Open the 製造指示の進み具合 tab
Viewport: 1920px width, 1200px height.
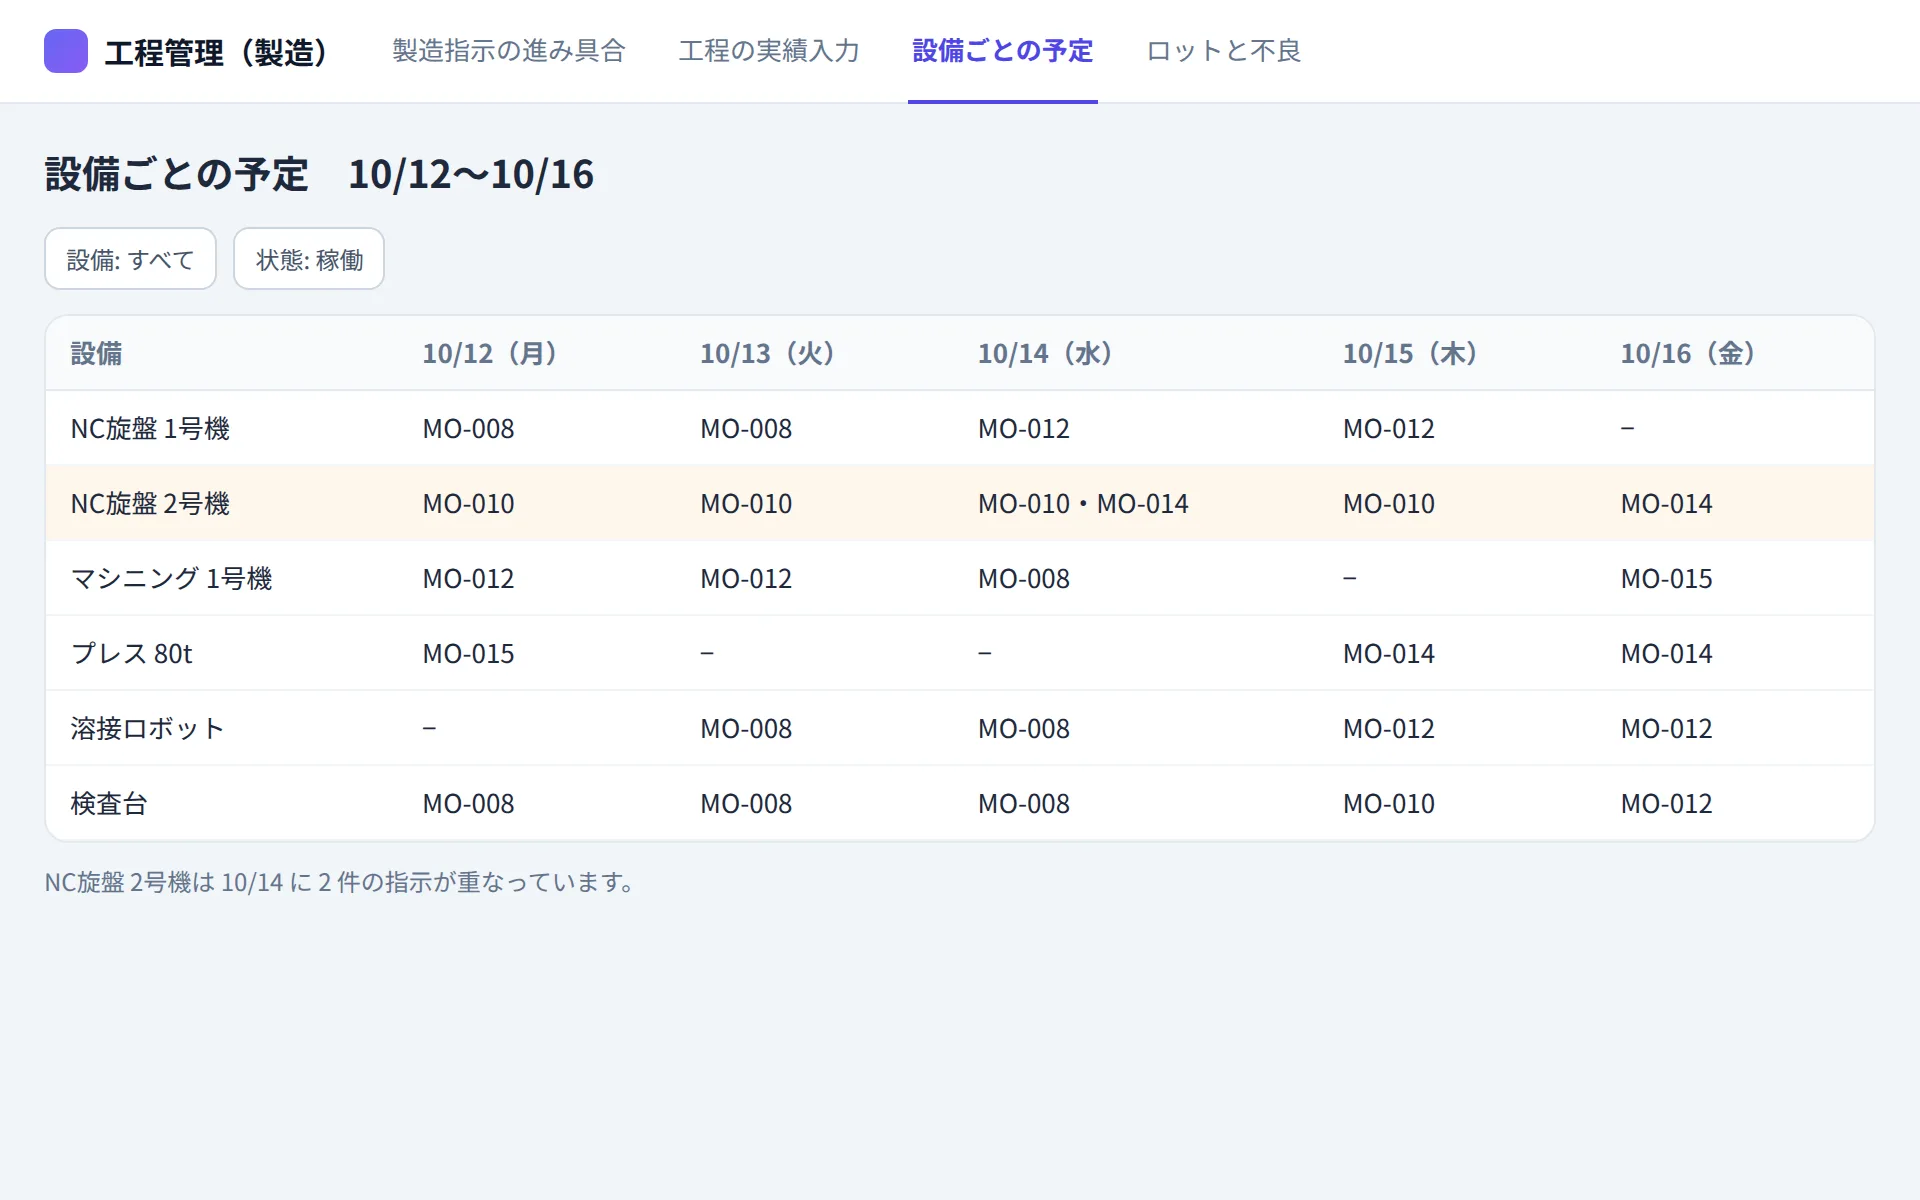click(509, 51)
